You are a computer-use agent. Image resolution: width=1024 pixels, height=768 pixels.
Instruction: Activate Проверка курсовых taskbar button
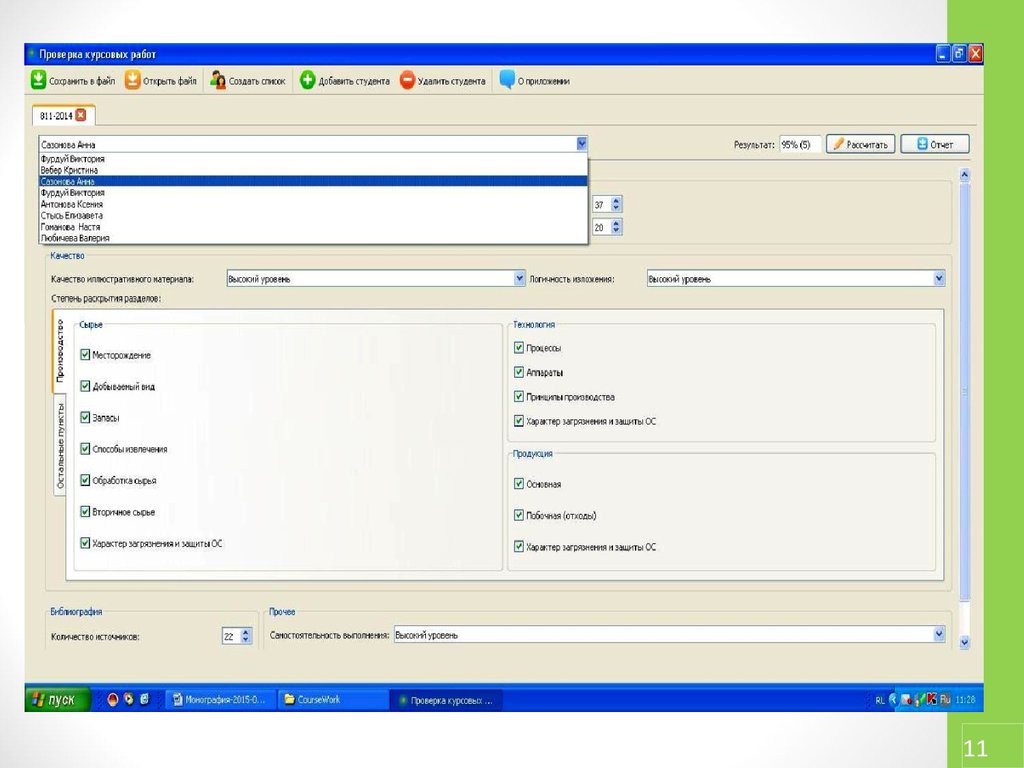pyautogui.click(x=447, y=700)
